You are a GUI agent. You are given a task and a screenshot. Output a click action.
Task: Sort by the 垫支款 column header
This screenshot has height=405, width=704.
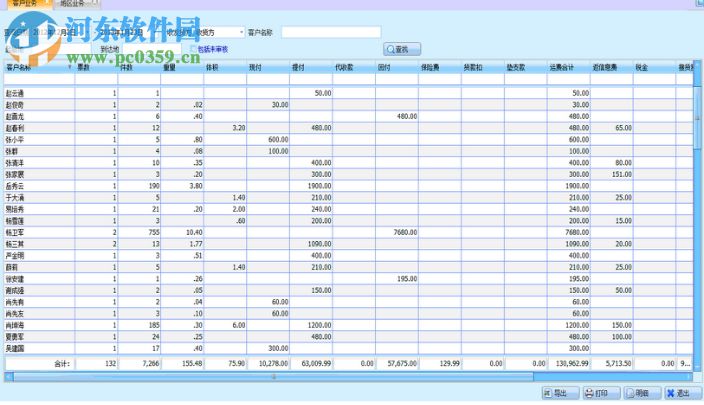(526, 67)
